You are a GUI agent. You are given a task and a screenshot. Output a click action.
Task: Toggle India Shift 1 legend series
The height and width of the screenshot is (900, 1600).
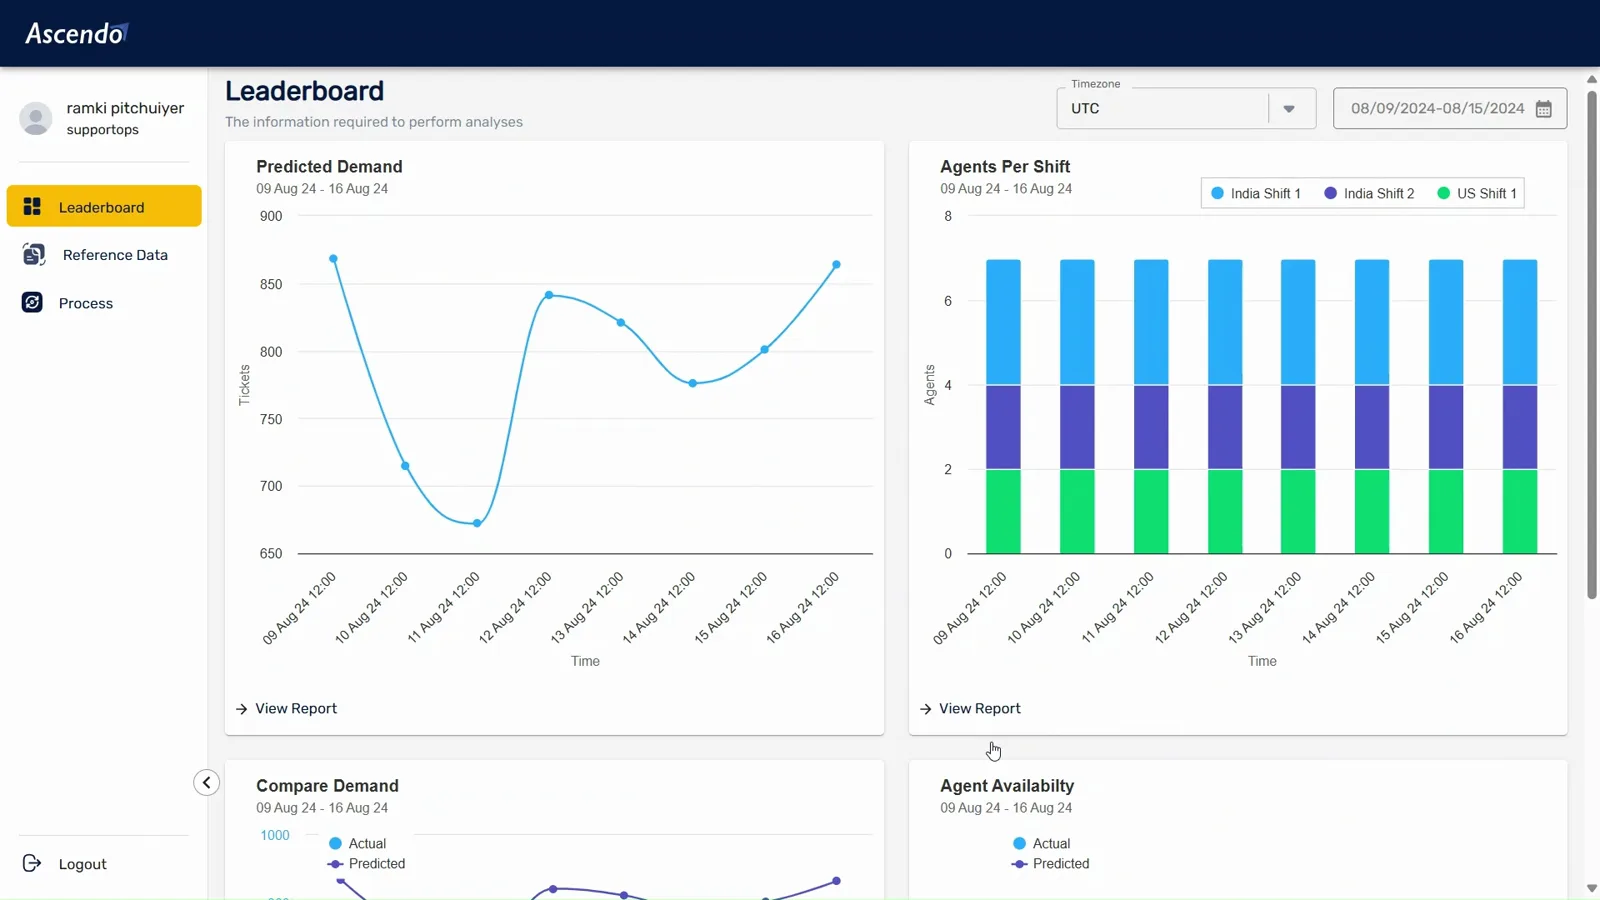pyautogui.click(x=1256, y=193)
